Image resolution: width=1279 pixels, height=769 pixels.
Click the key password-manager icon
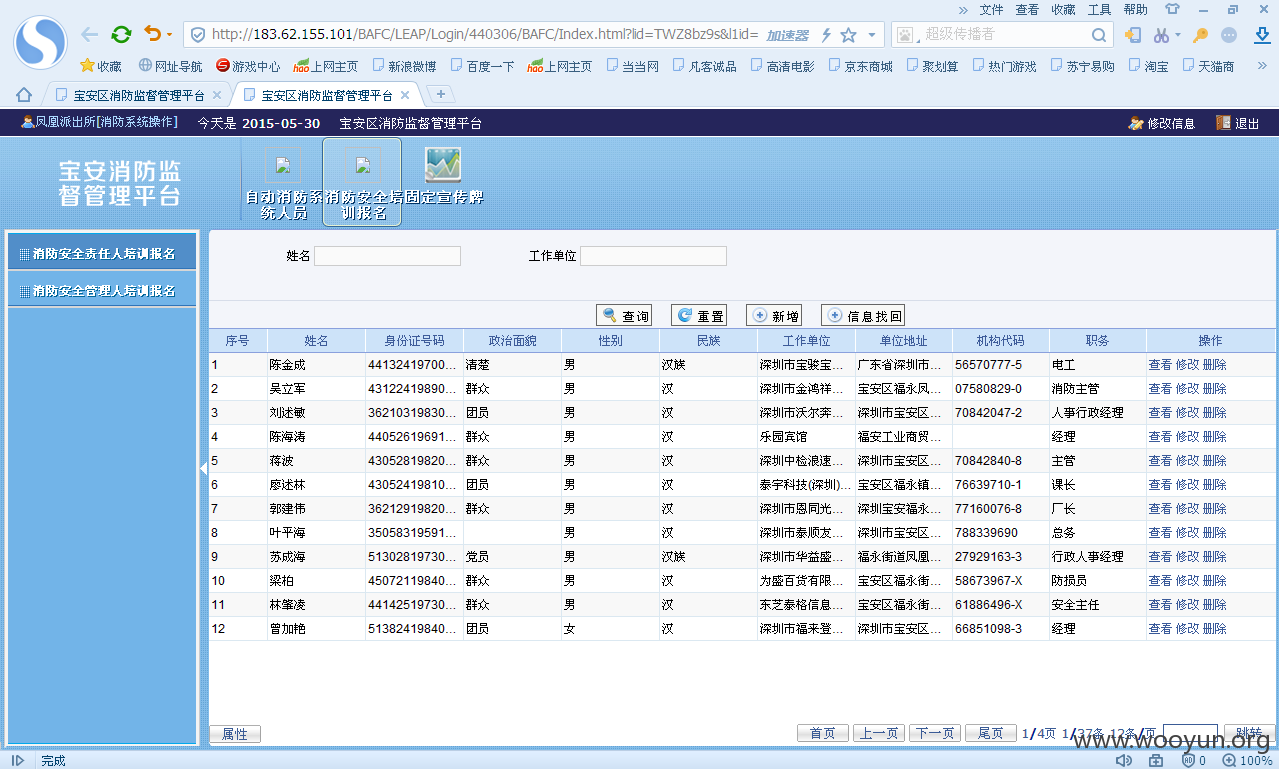[x=1201, y=35]
